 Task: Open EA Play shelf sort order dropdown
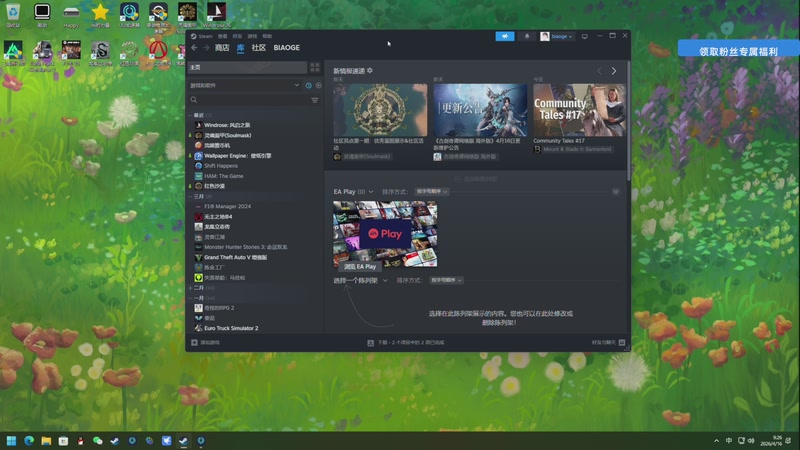tap(432, 191)
